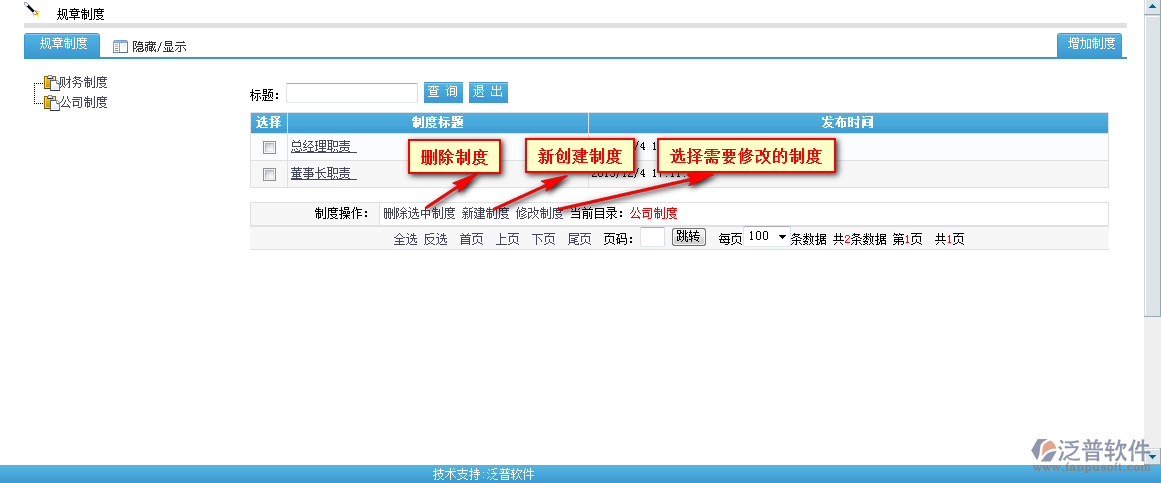Select the 公司制度 tree node

coord(83,102)
